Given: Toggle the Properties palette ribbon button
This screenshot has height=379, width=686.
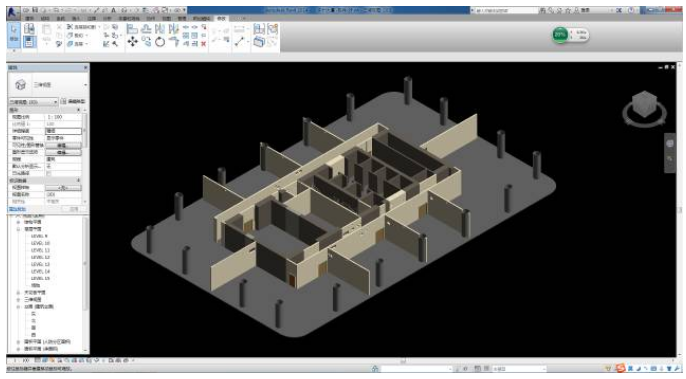Looking at the screenshot, I should pos(29,42).
